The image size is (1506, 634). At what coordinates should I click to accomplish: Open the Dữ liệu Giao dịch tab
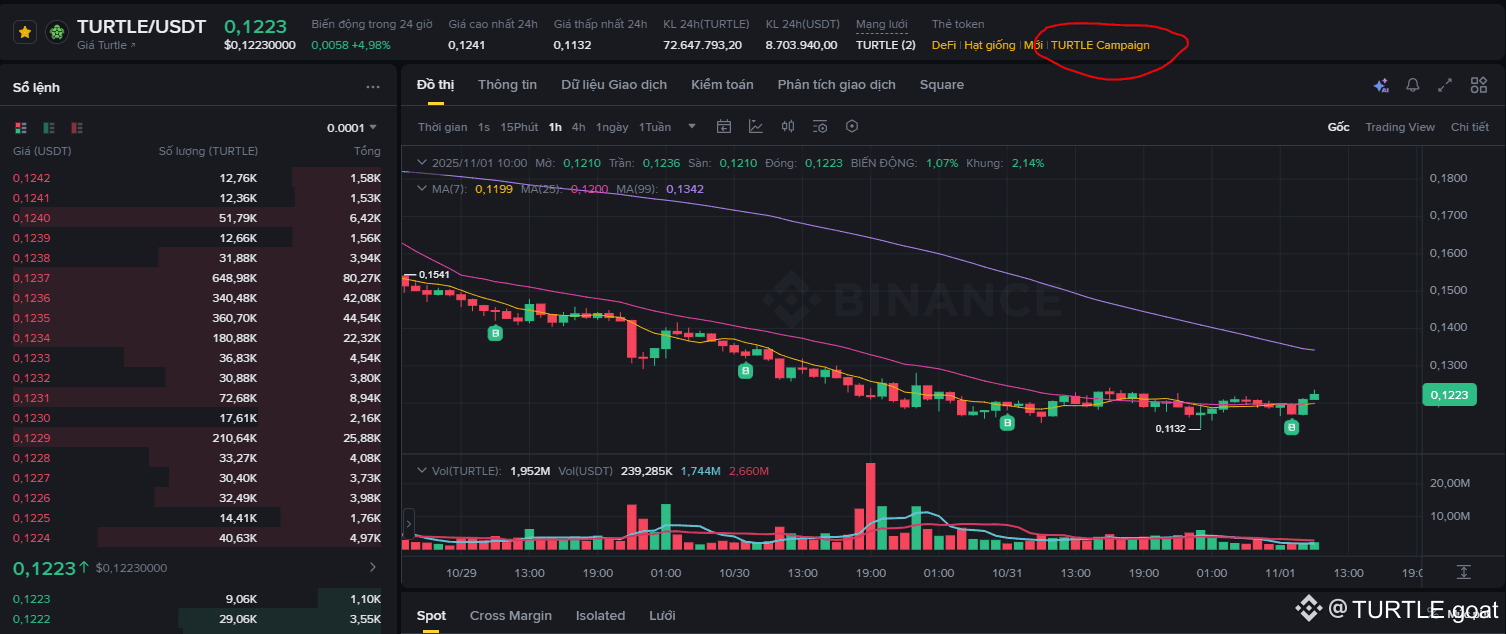(x=614, y=85)
